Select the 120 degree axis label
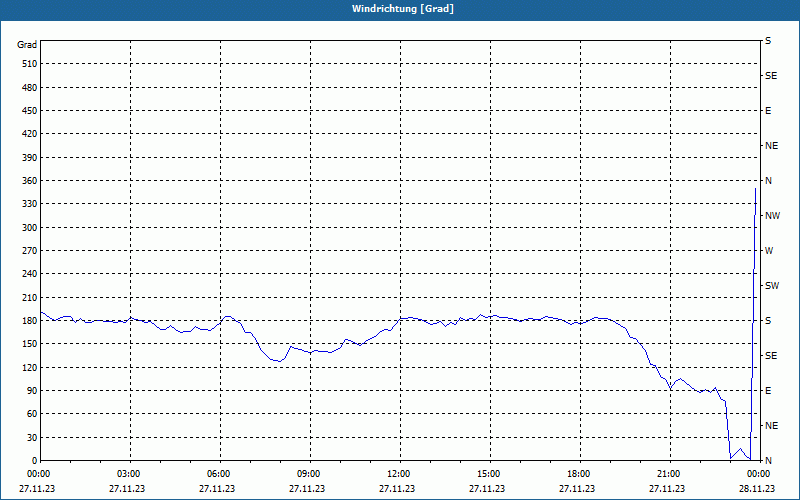This screenshot has width=800, height=500. 29,367
